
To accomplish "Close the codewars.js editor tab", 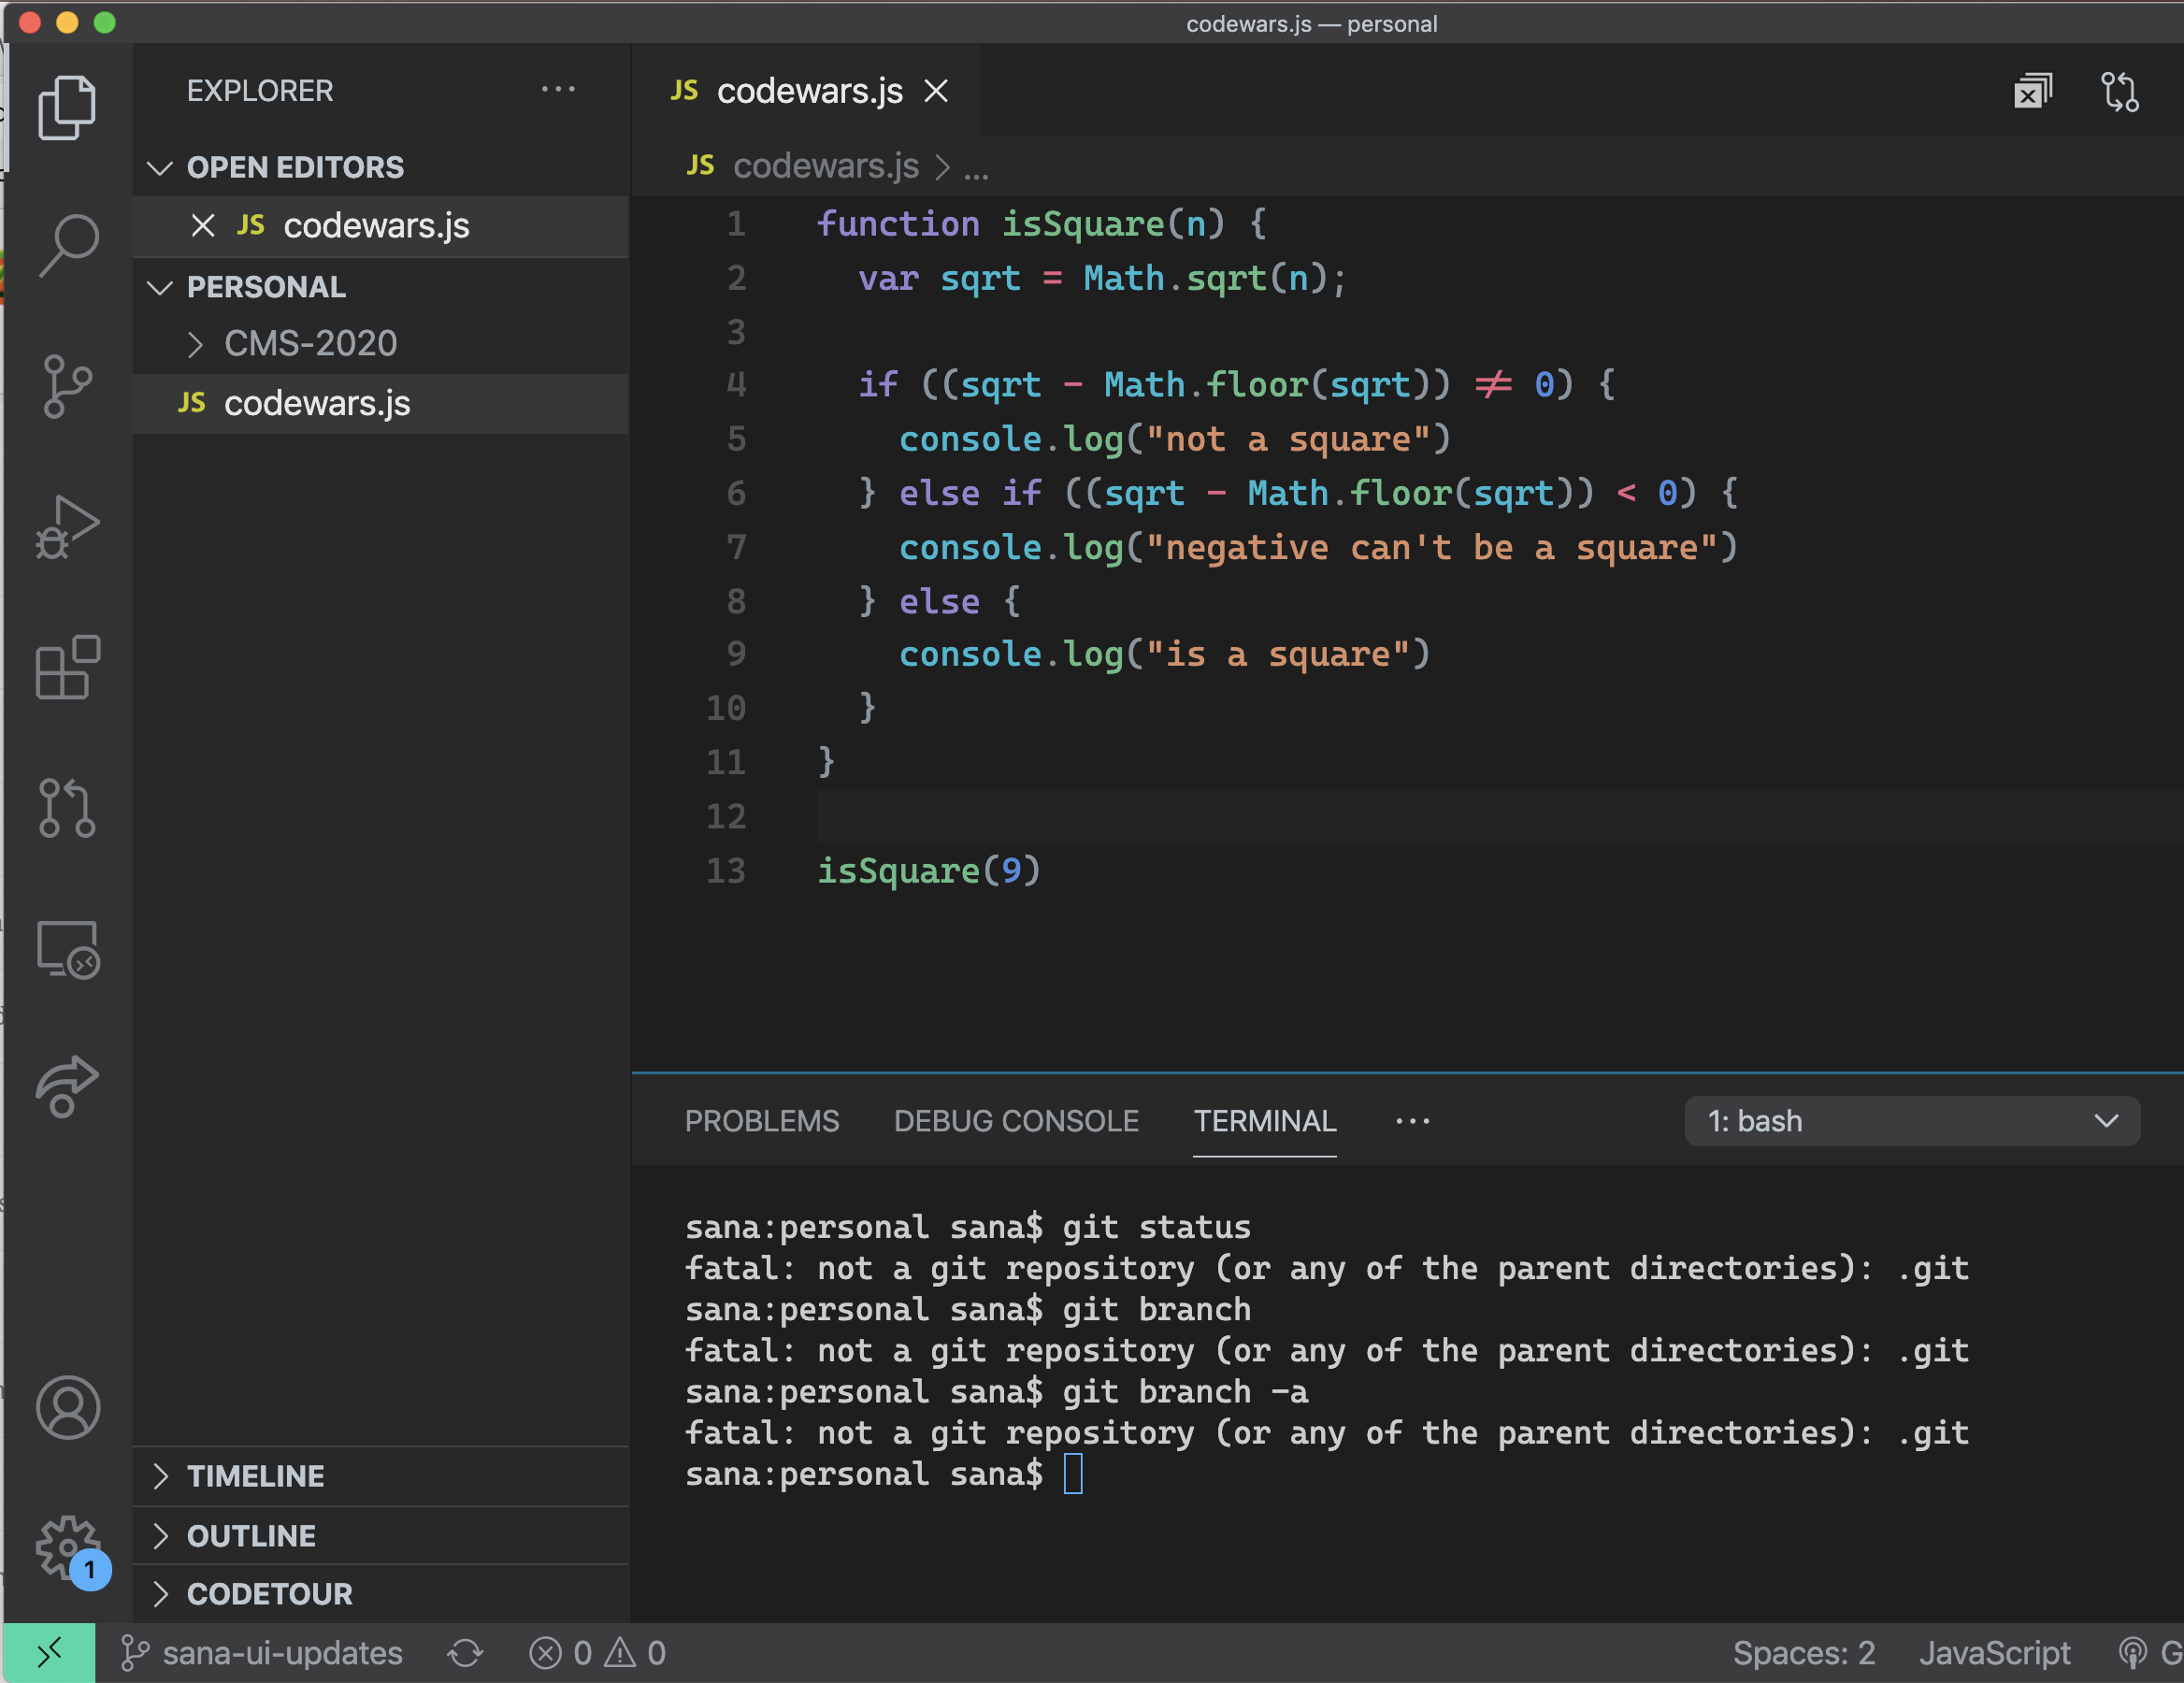I will click(x=936, y=92).
